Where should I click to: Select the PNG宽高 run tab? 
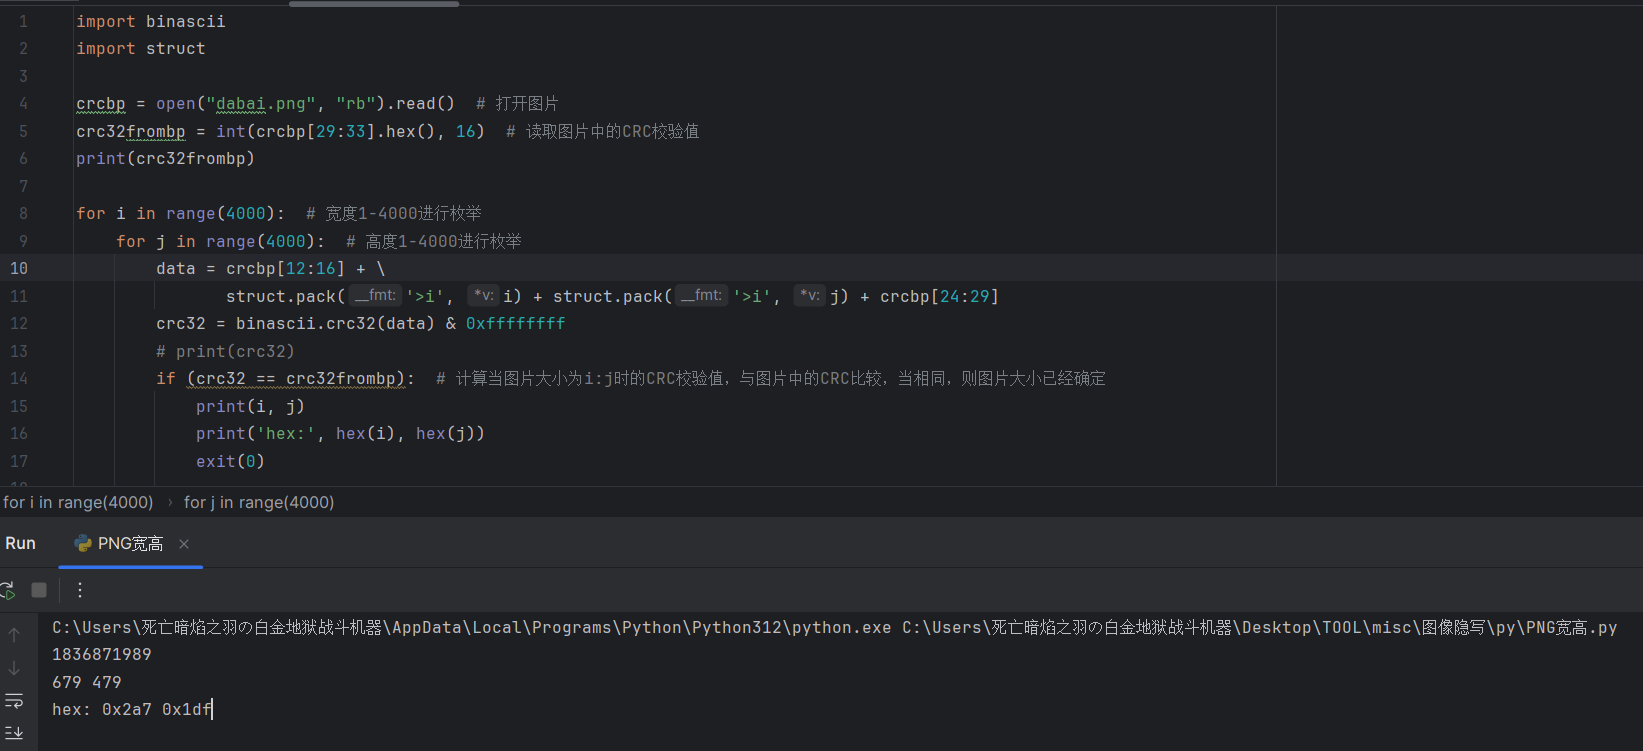click(x=131, y=544)
